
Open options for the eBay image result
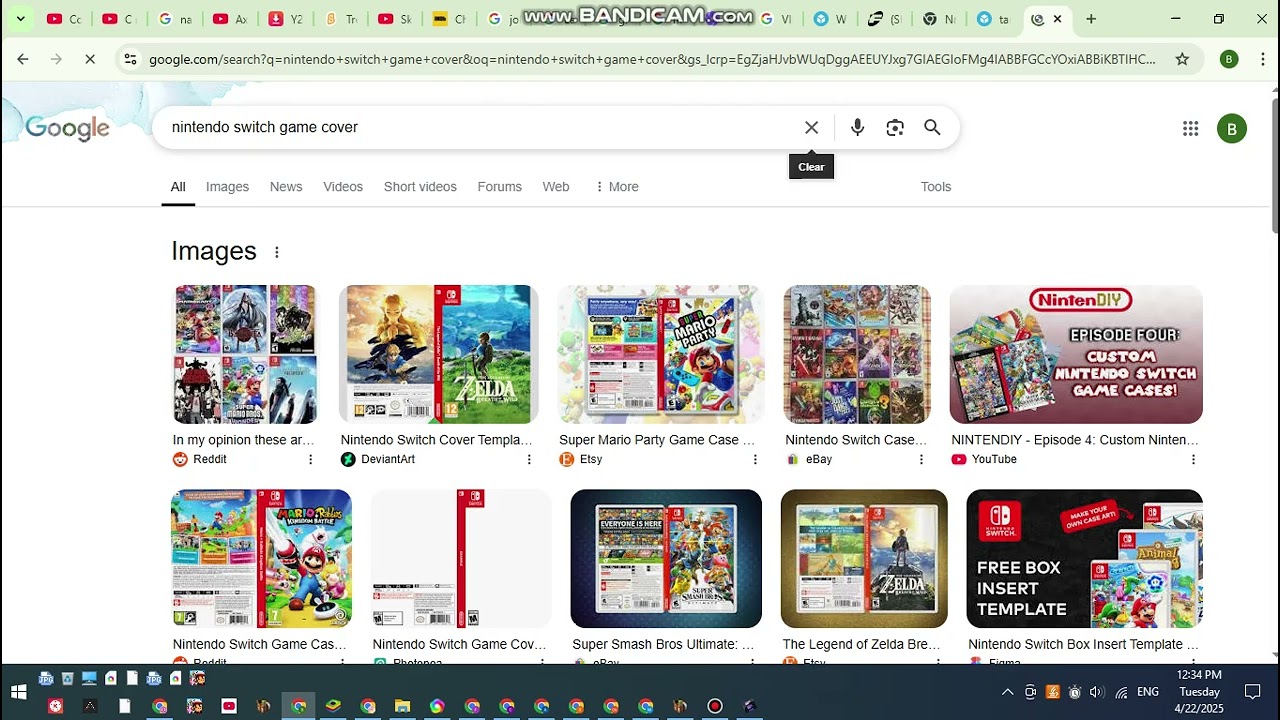pyautogui.click(x=921, y=459)
